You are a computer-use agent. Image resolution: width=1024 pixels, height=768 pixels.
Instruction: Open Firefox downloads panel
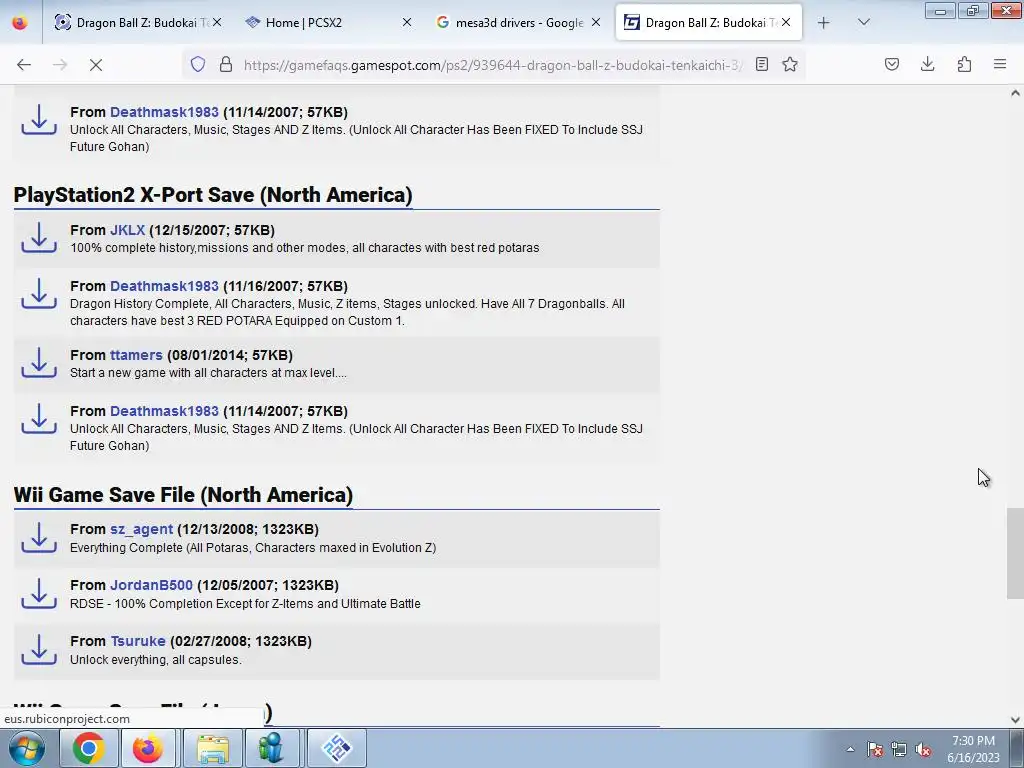pyautogui.click(x=927, y=64)
